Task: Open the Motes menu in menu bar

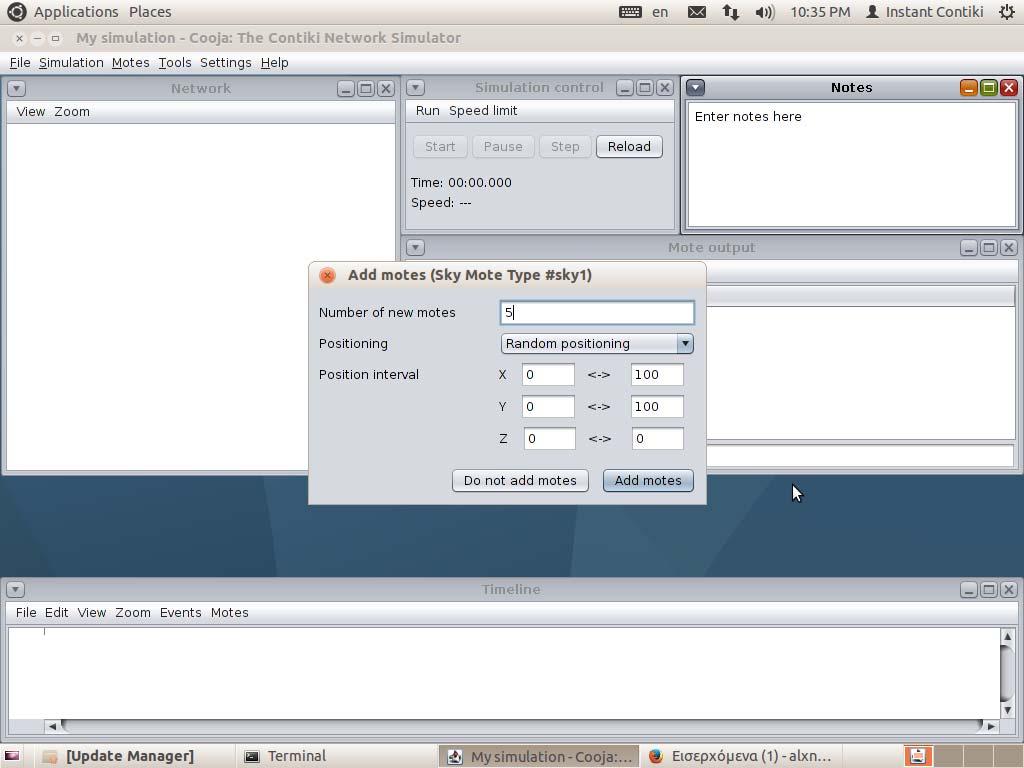Action: pyautogui.click(x=131, y=63)
